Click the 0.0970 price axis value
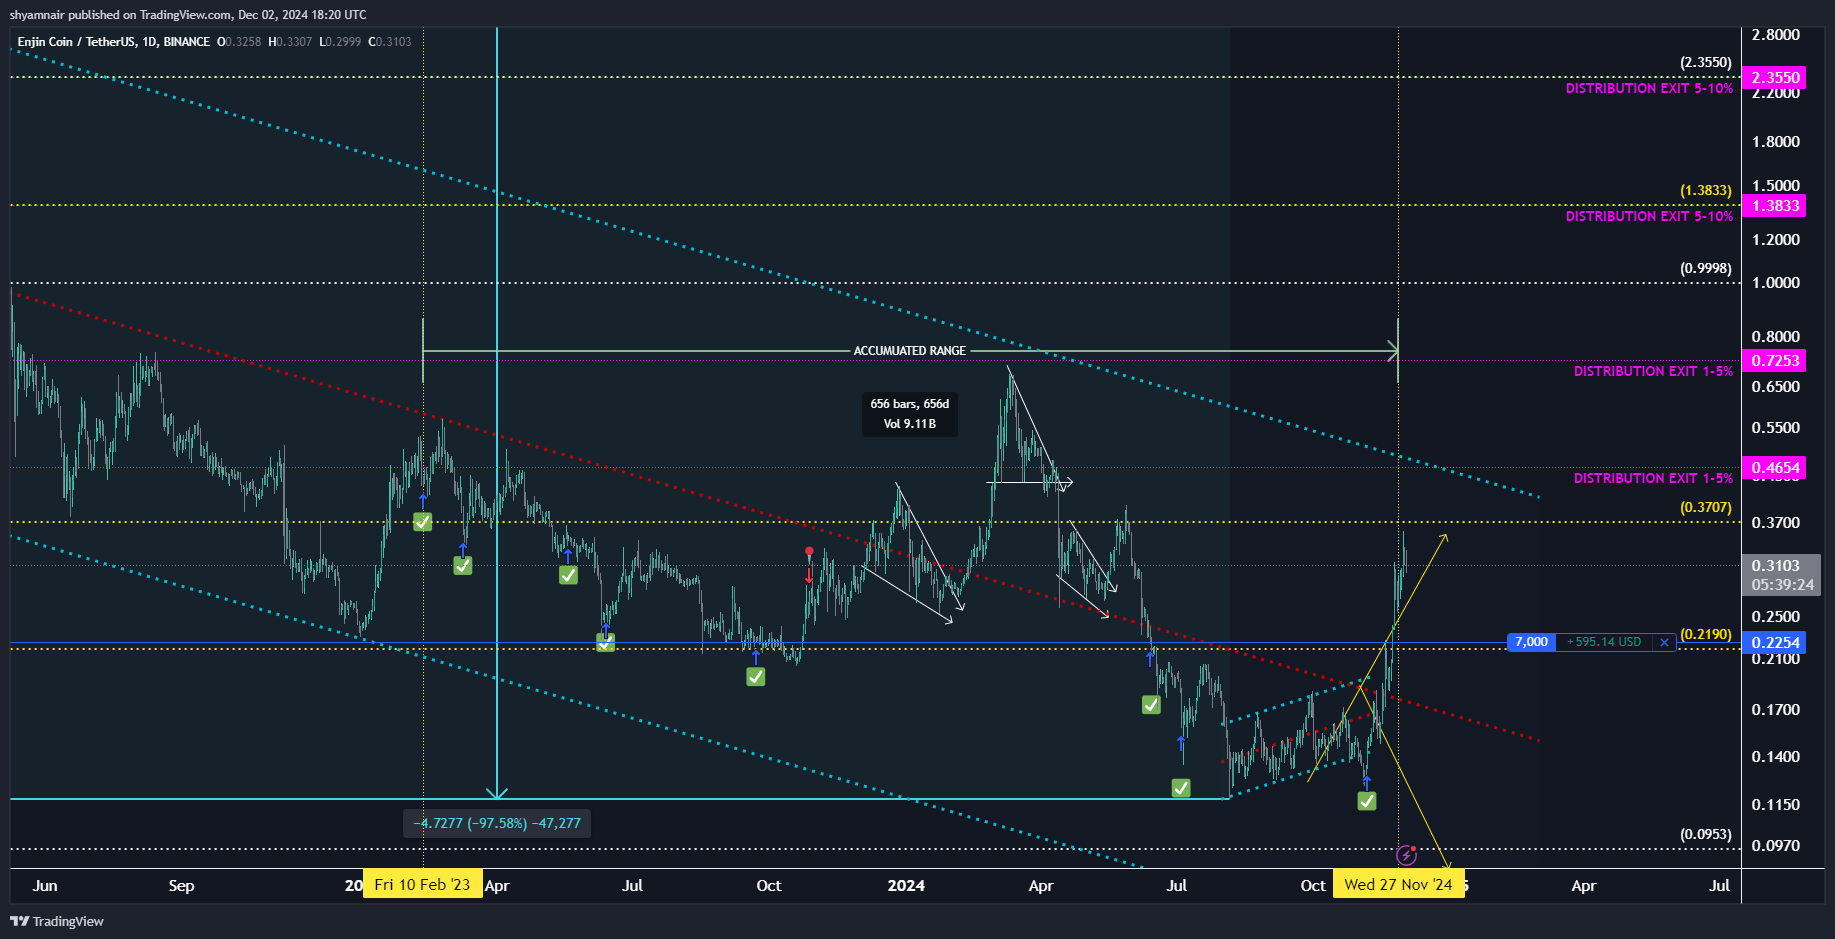Image resolution: width=1835 pixels, height=939 pixels. click(x=1775, y=846)
